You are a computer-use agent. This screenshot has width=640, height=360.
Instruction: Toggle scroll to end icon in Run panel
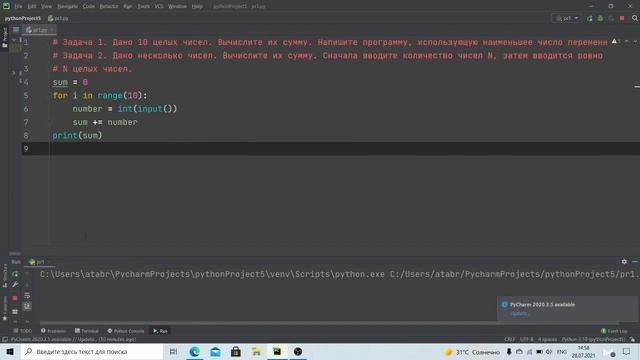point(27,306)
